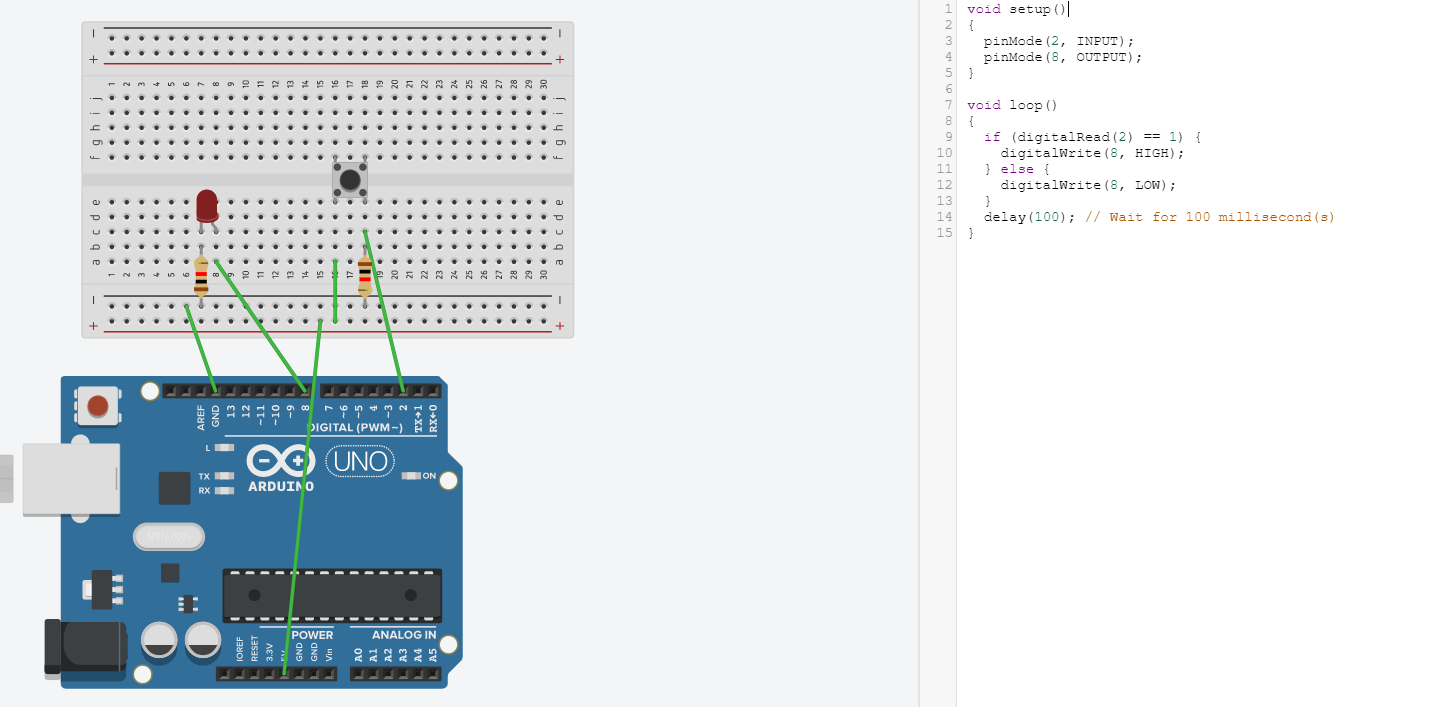Screen dimensions: 1436x707
Task: Click line number 9 in gutter
Action: [947, 137]
